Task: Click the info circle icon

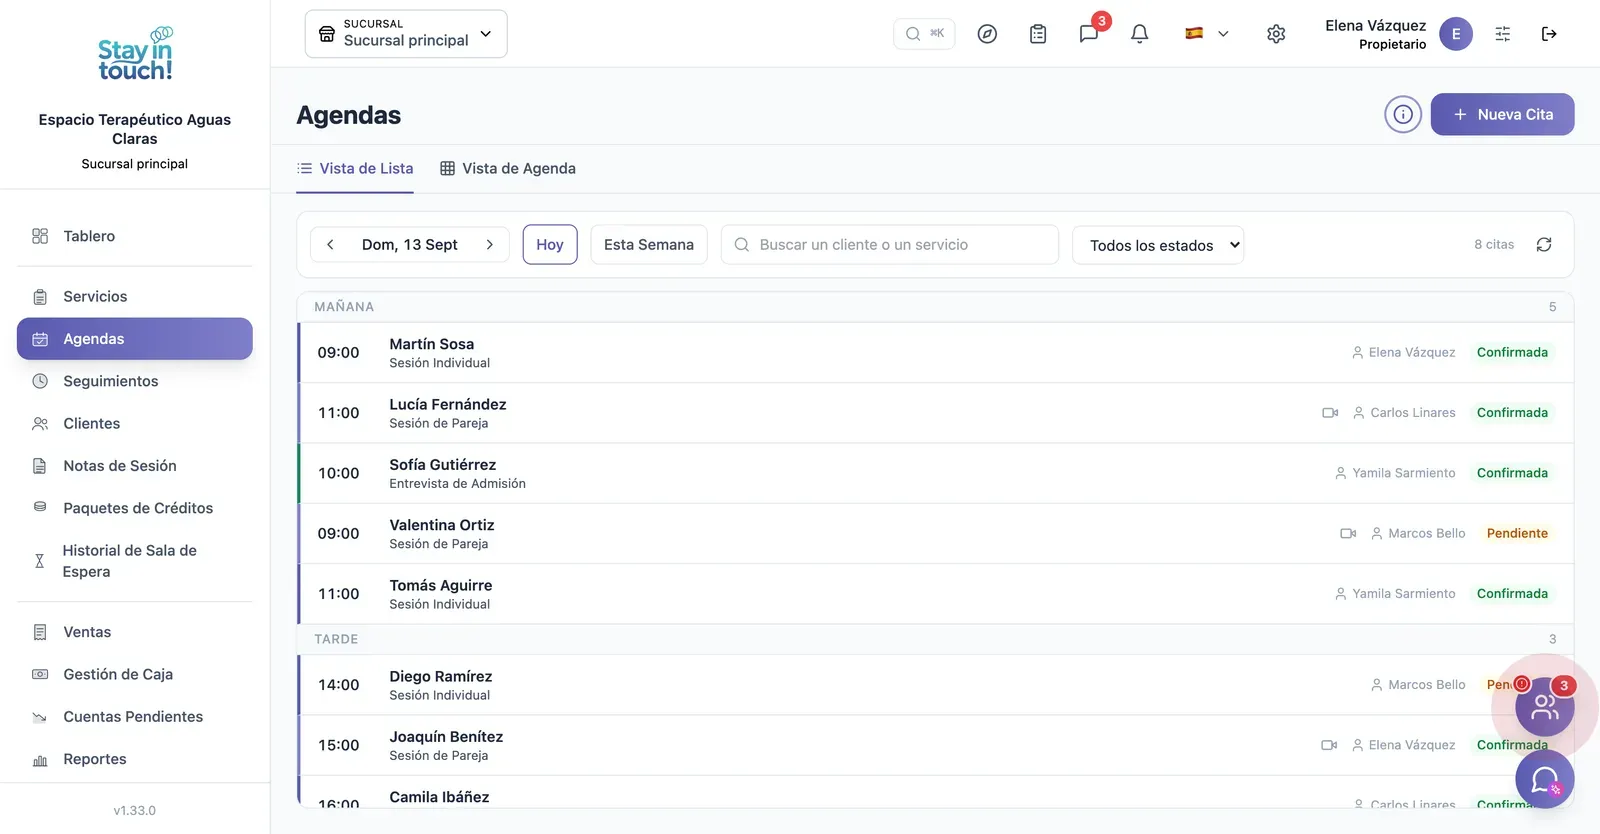Action: (1403, 114)
